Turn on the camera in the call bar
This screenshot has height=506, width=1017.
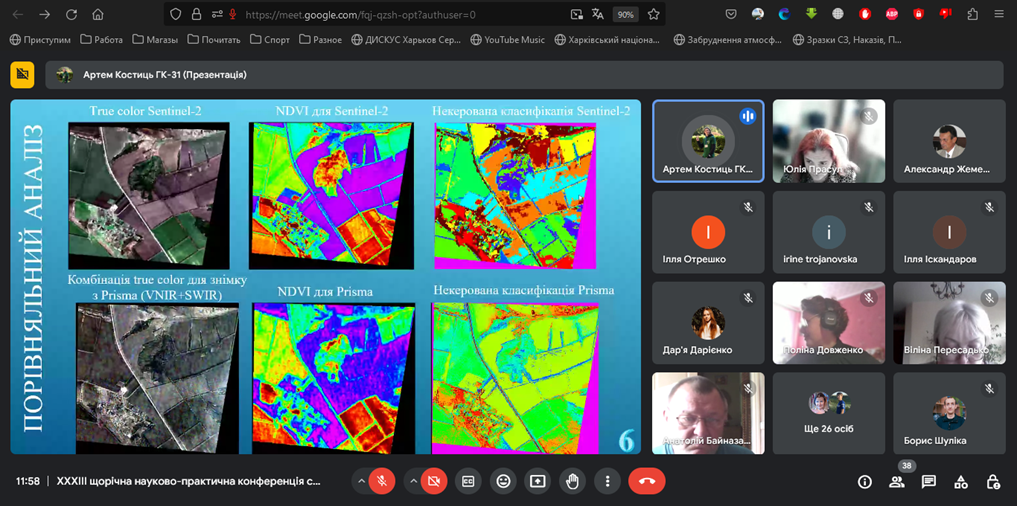pyautogui.click(x=433, y=481)
